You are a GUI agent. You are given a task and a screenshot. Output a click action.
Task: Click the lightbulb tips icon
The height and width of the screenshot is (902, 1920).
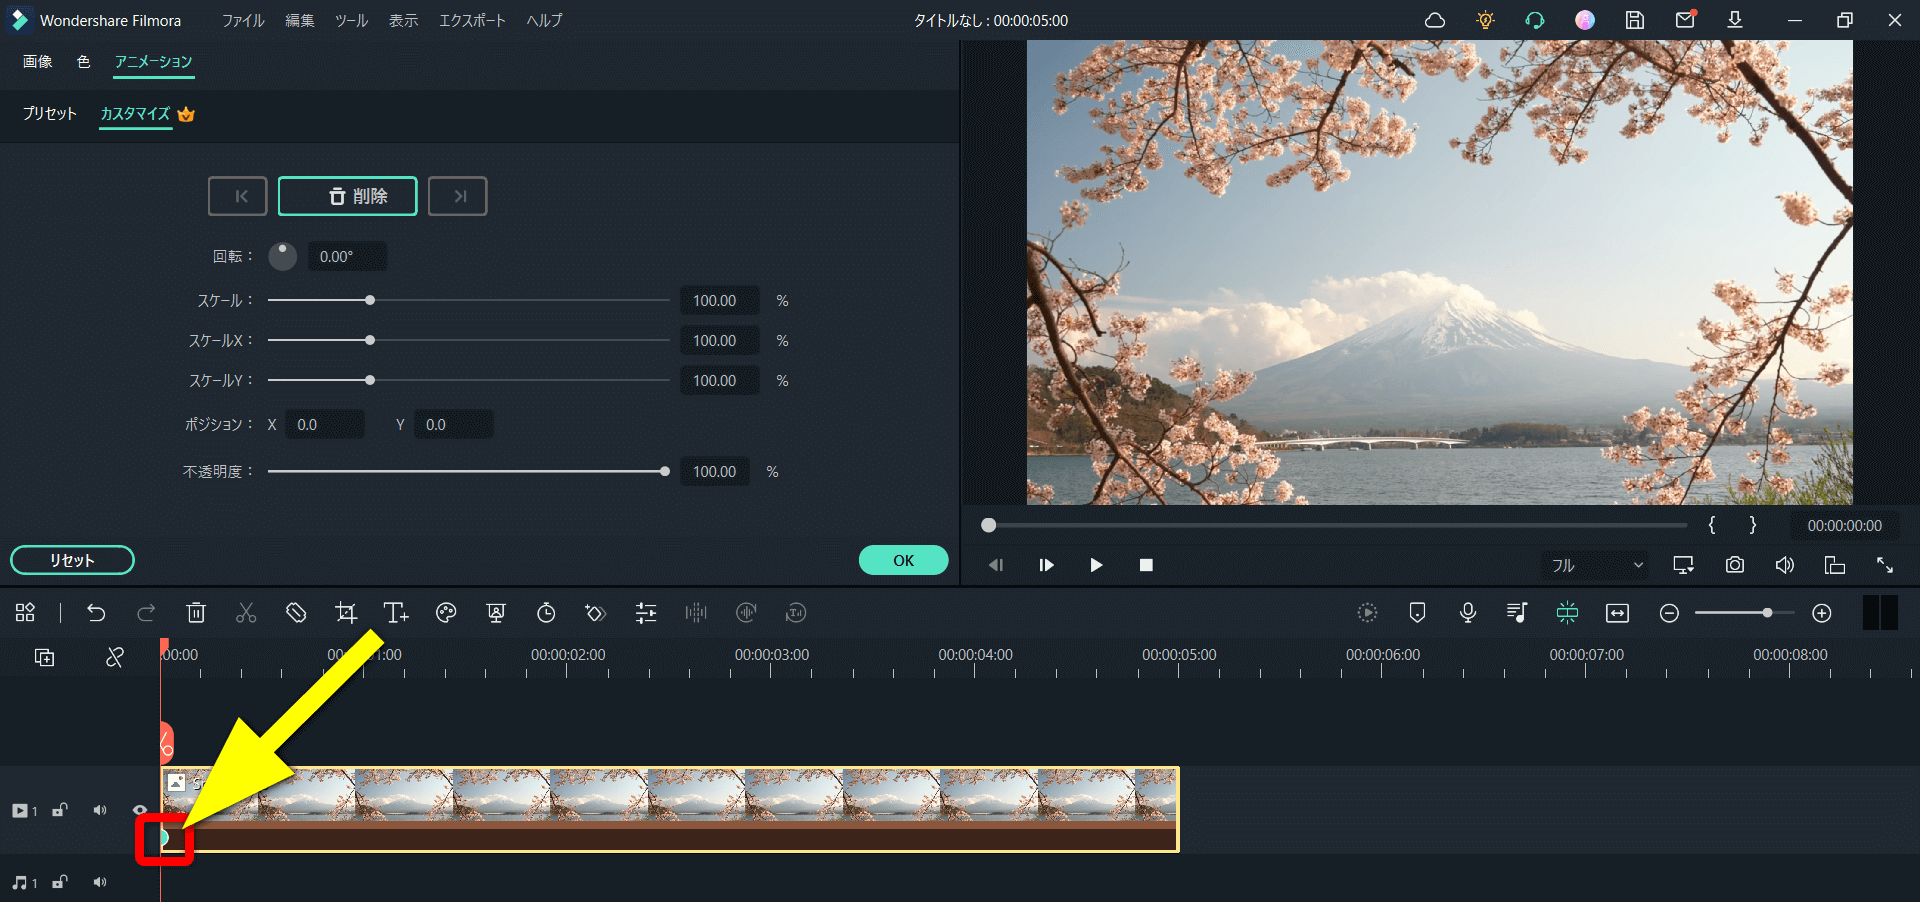coord(1485,20)
